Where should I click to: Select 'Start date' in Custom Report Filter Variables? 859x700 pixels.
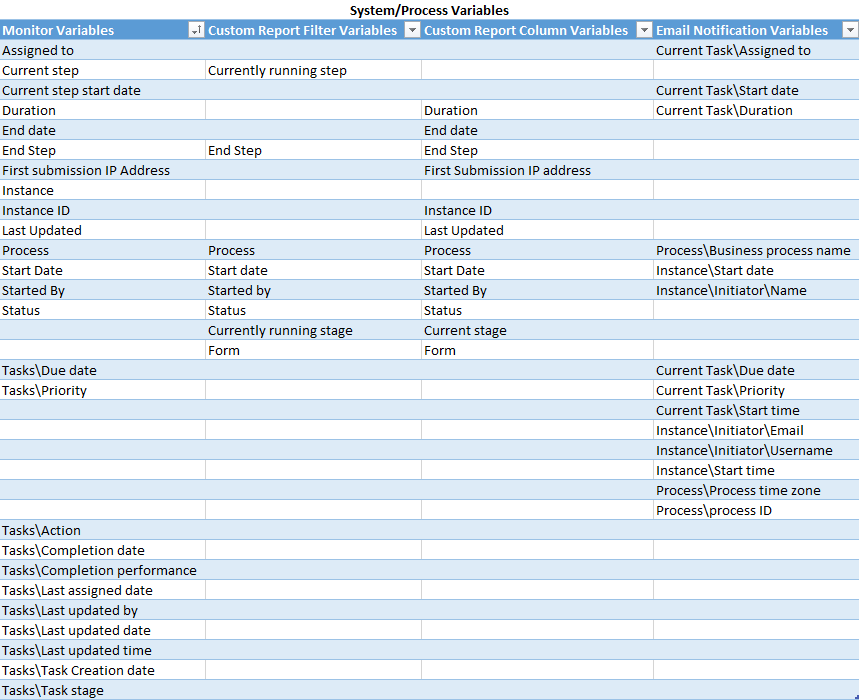point(313,270)
